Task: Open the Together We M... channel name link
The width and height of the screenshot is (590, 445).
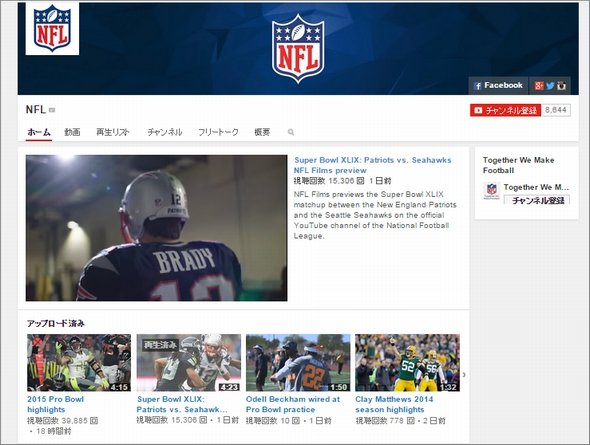Action: (537, 187)
